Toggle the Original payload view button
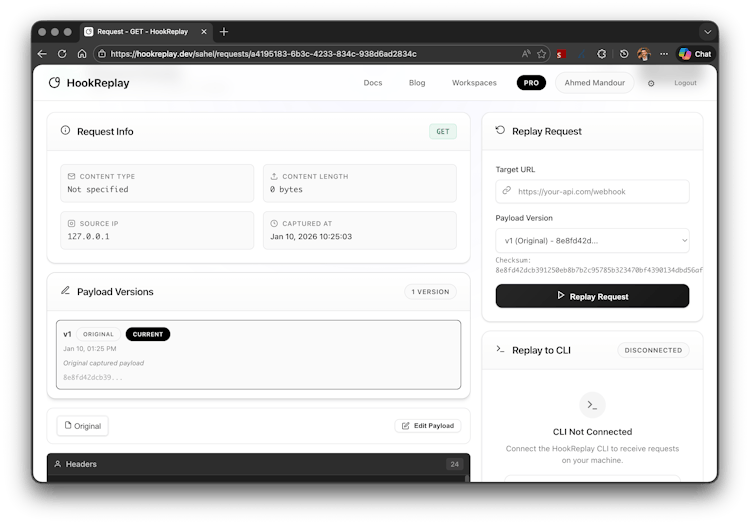 pyautogui.click(x=82, y=426)
